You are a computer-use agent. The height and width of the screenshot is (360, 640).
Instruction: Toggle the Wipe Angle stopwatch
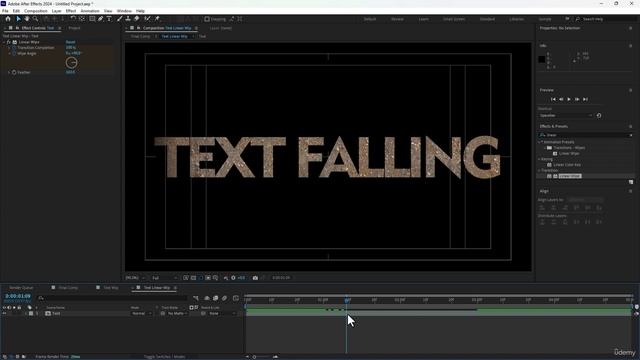pos(14,53)
